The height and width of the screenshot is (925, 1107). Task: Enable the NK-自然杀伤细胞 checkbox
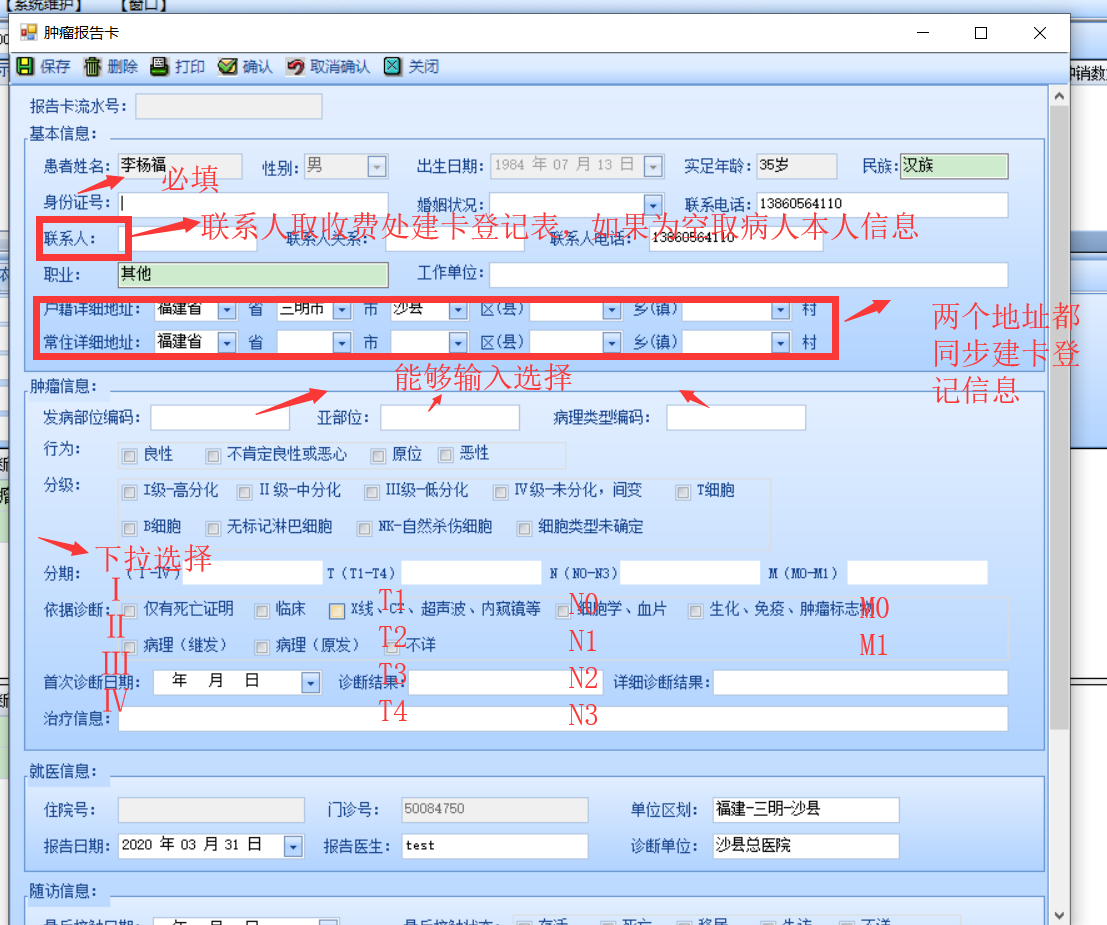pos(364,528)
